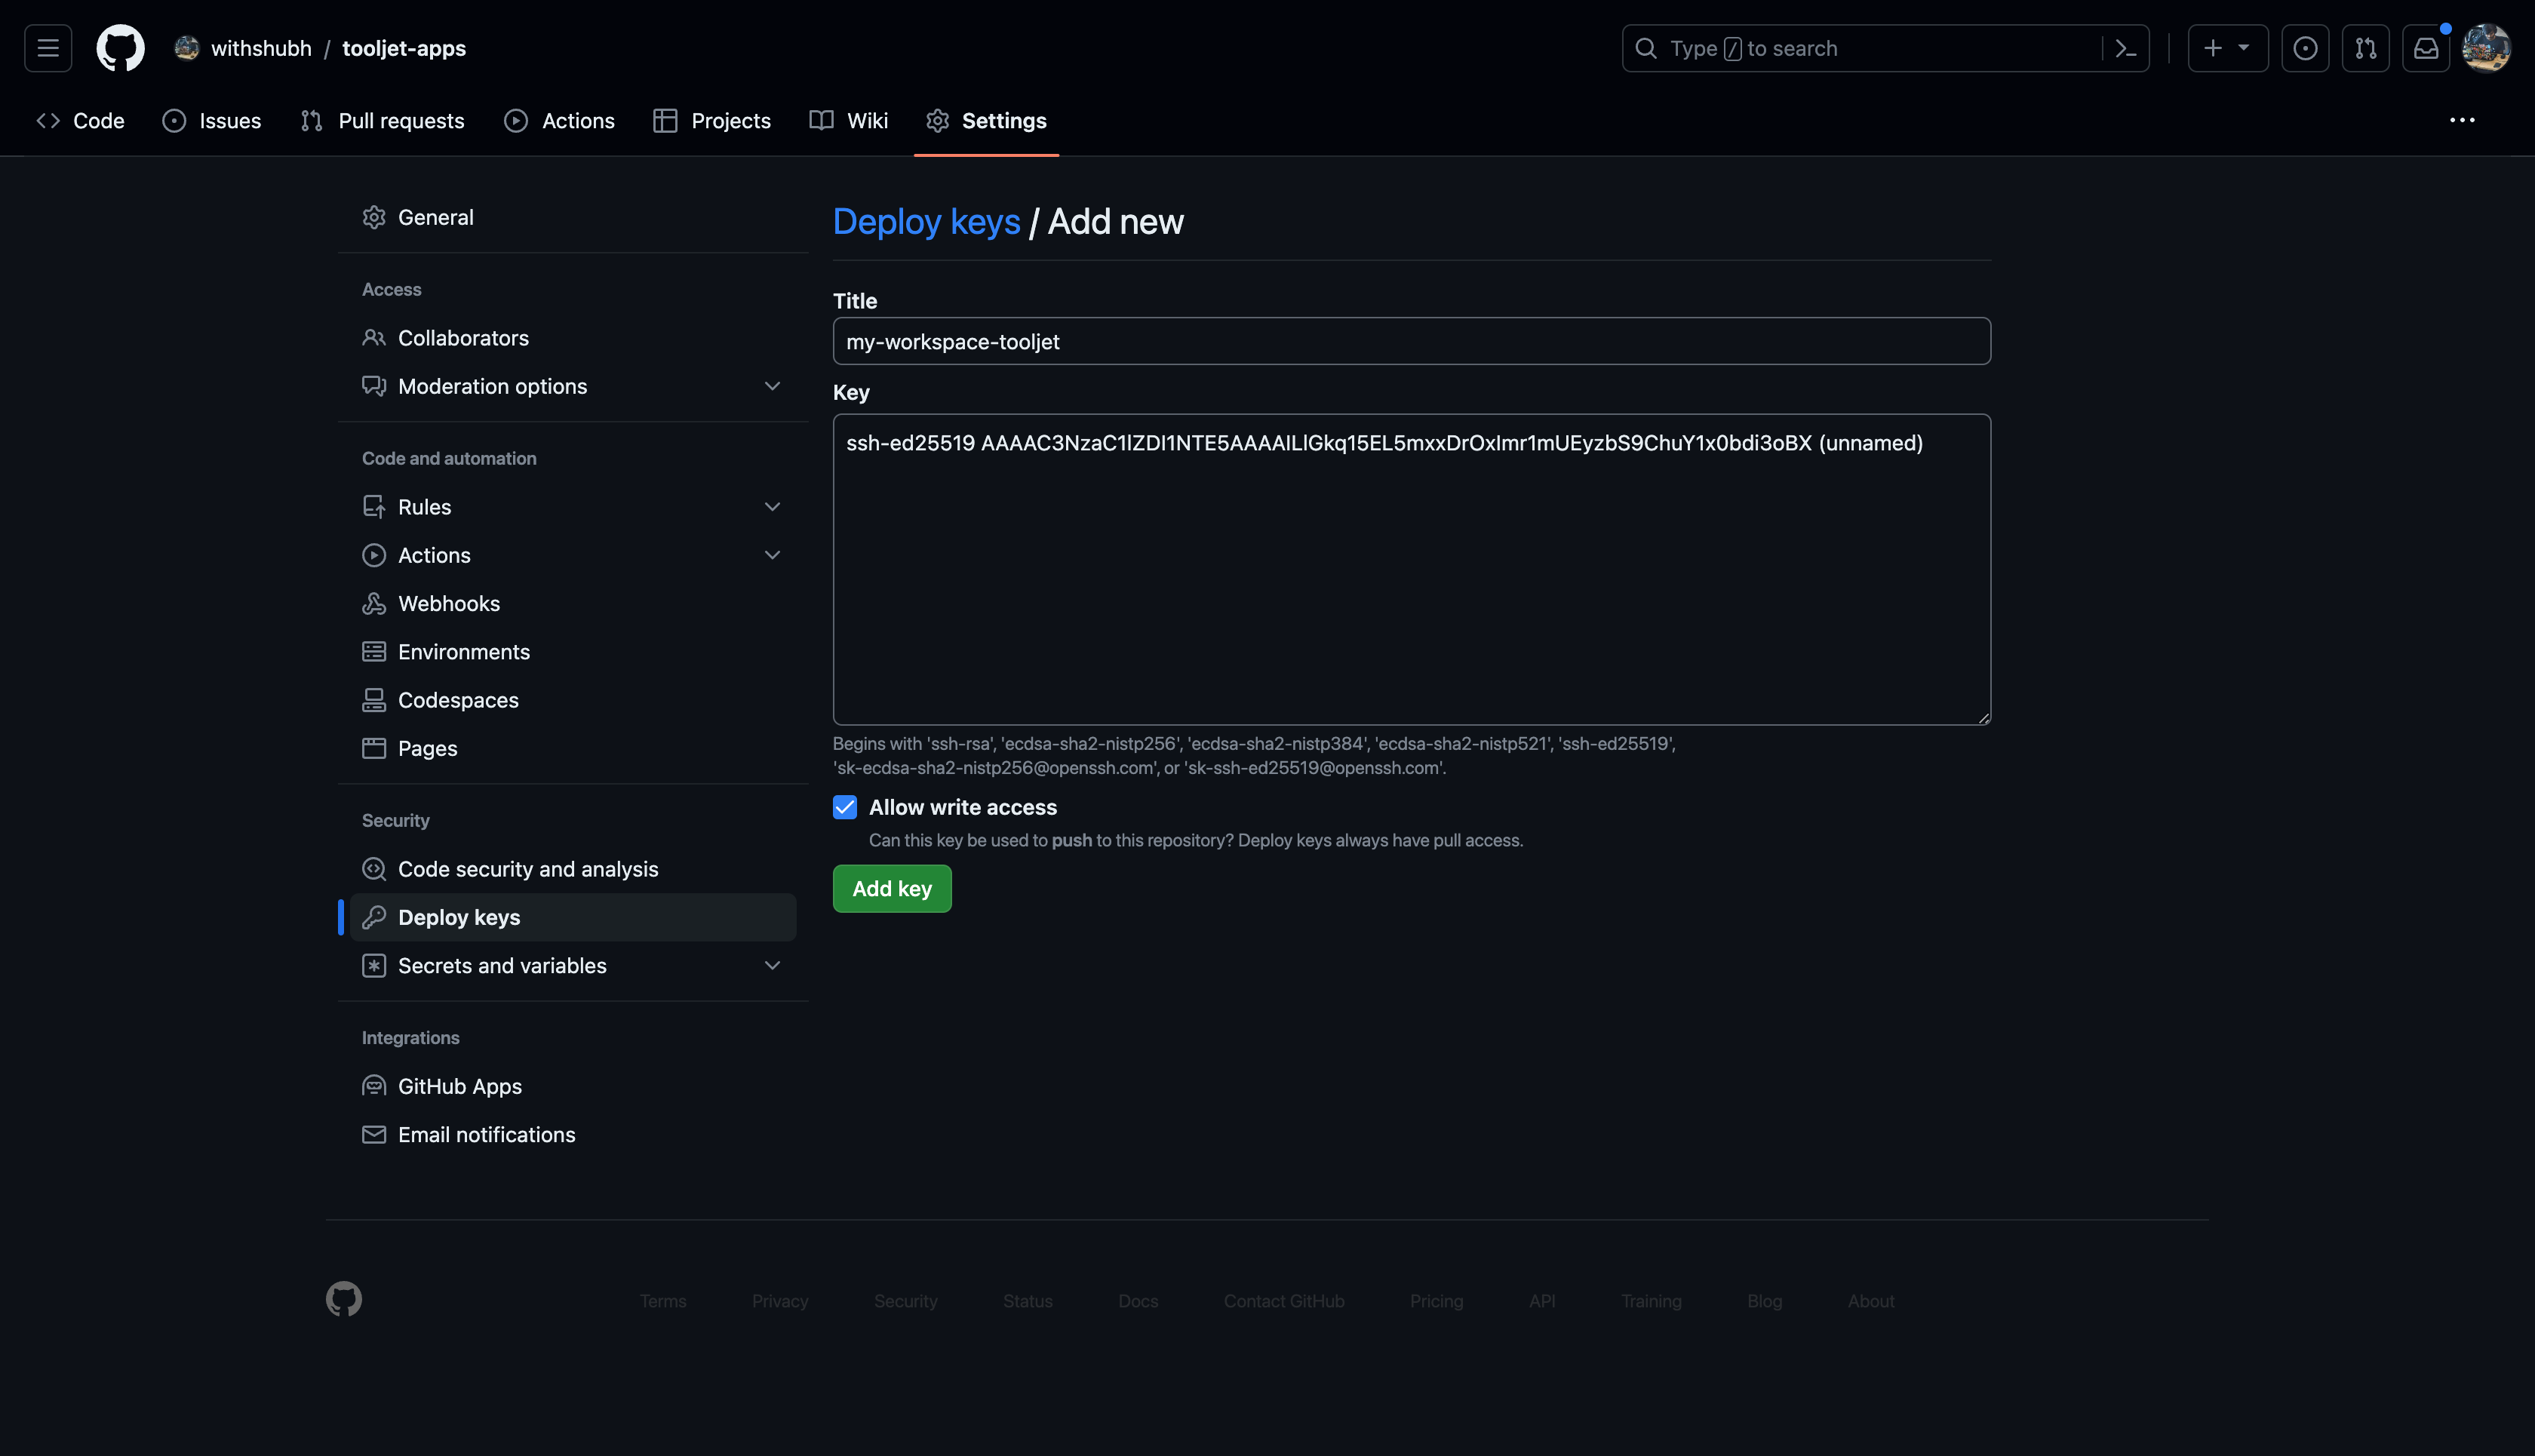This screenshot has height=1456, width=2535.
Task: Expand Moderation options section
Action: pos(772,386)
